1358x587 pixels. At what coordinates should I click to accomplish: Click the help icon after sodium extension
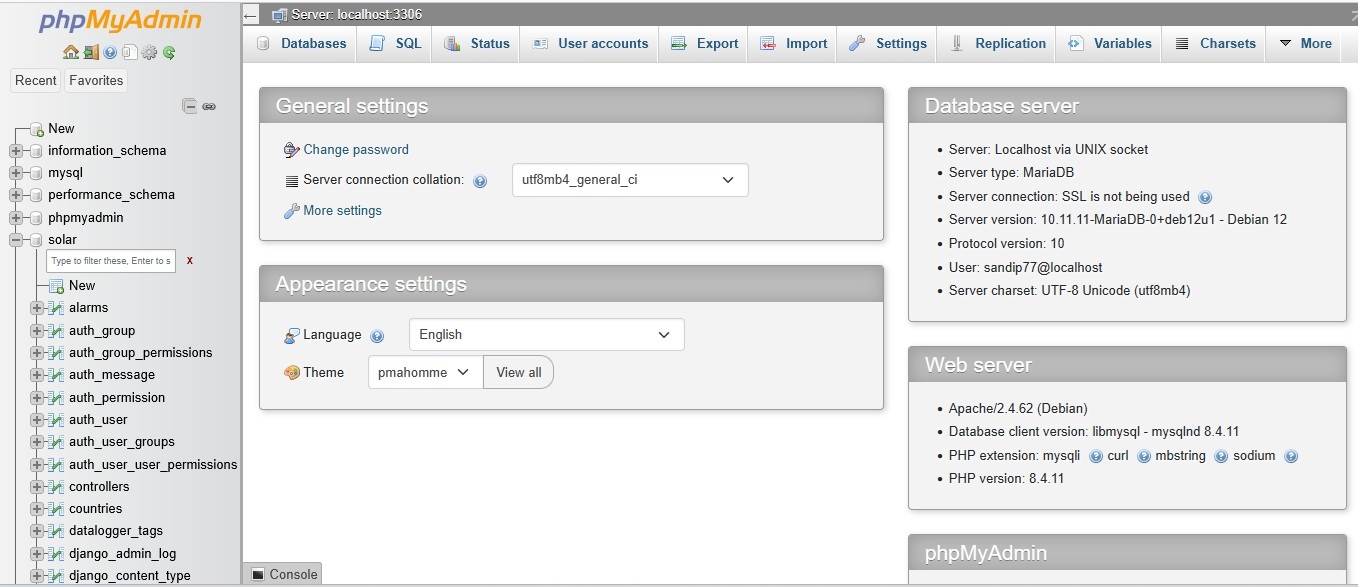(x=1291, y=456)
